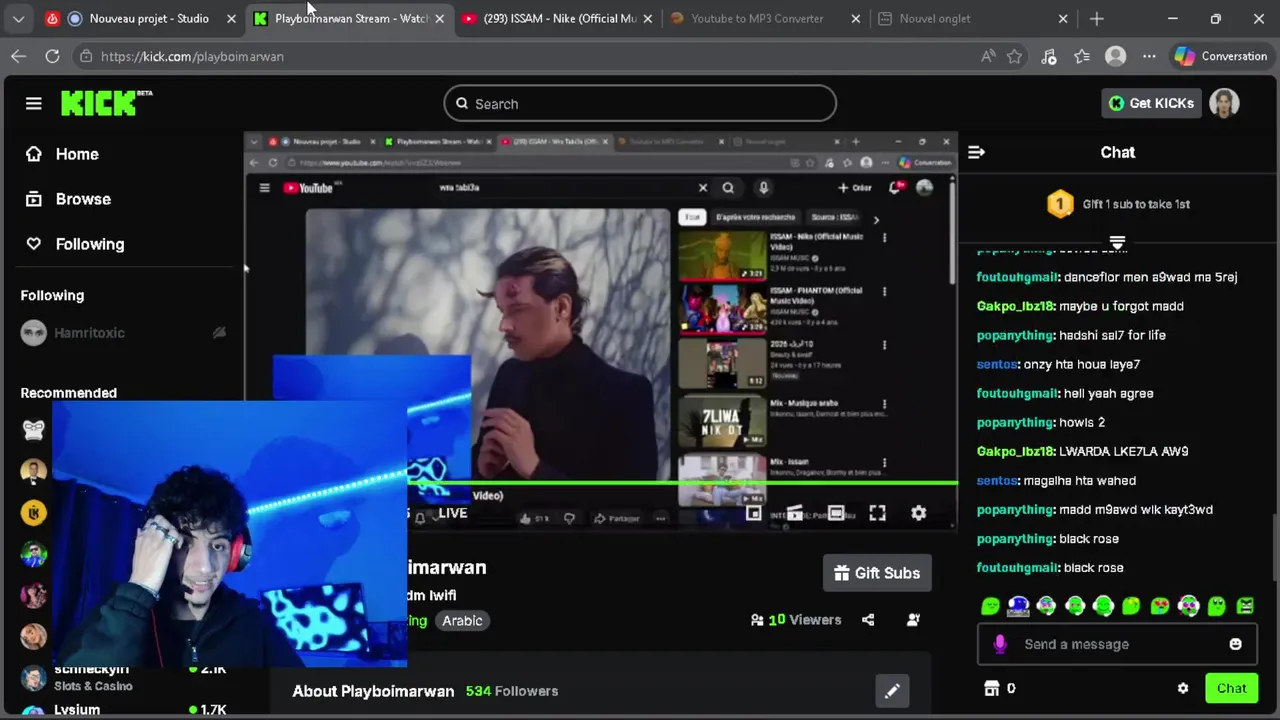
Task: Open a new browser tab
Action: [1097, 18]
